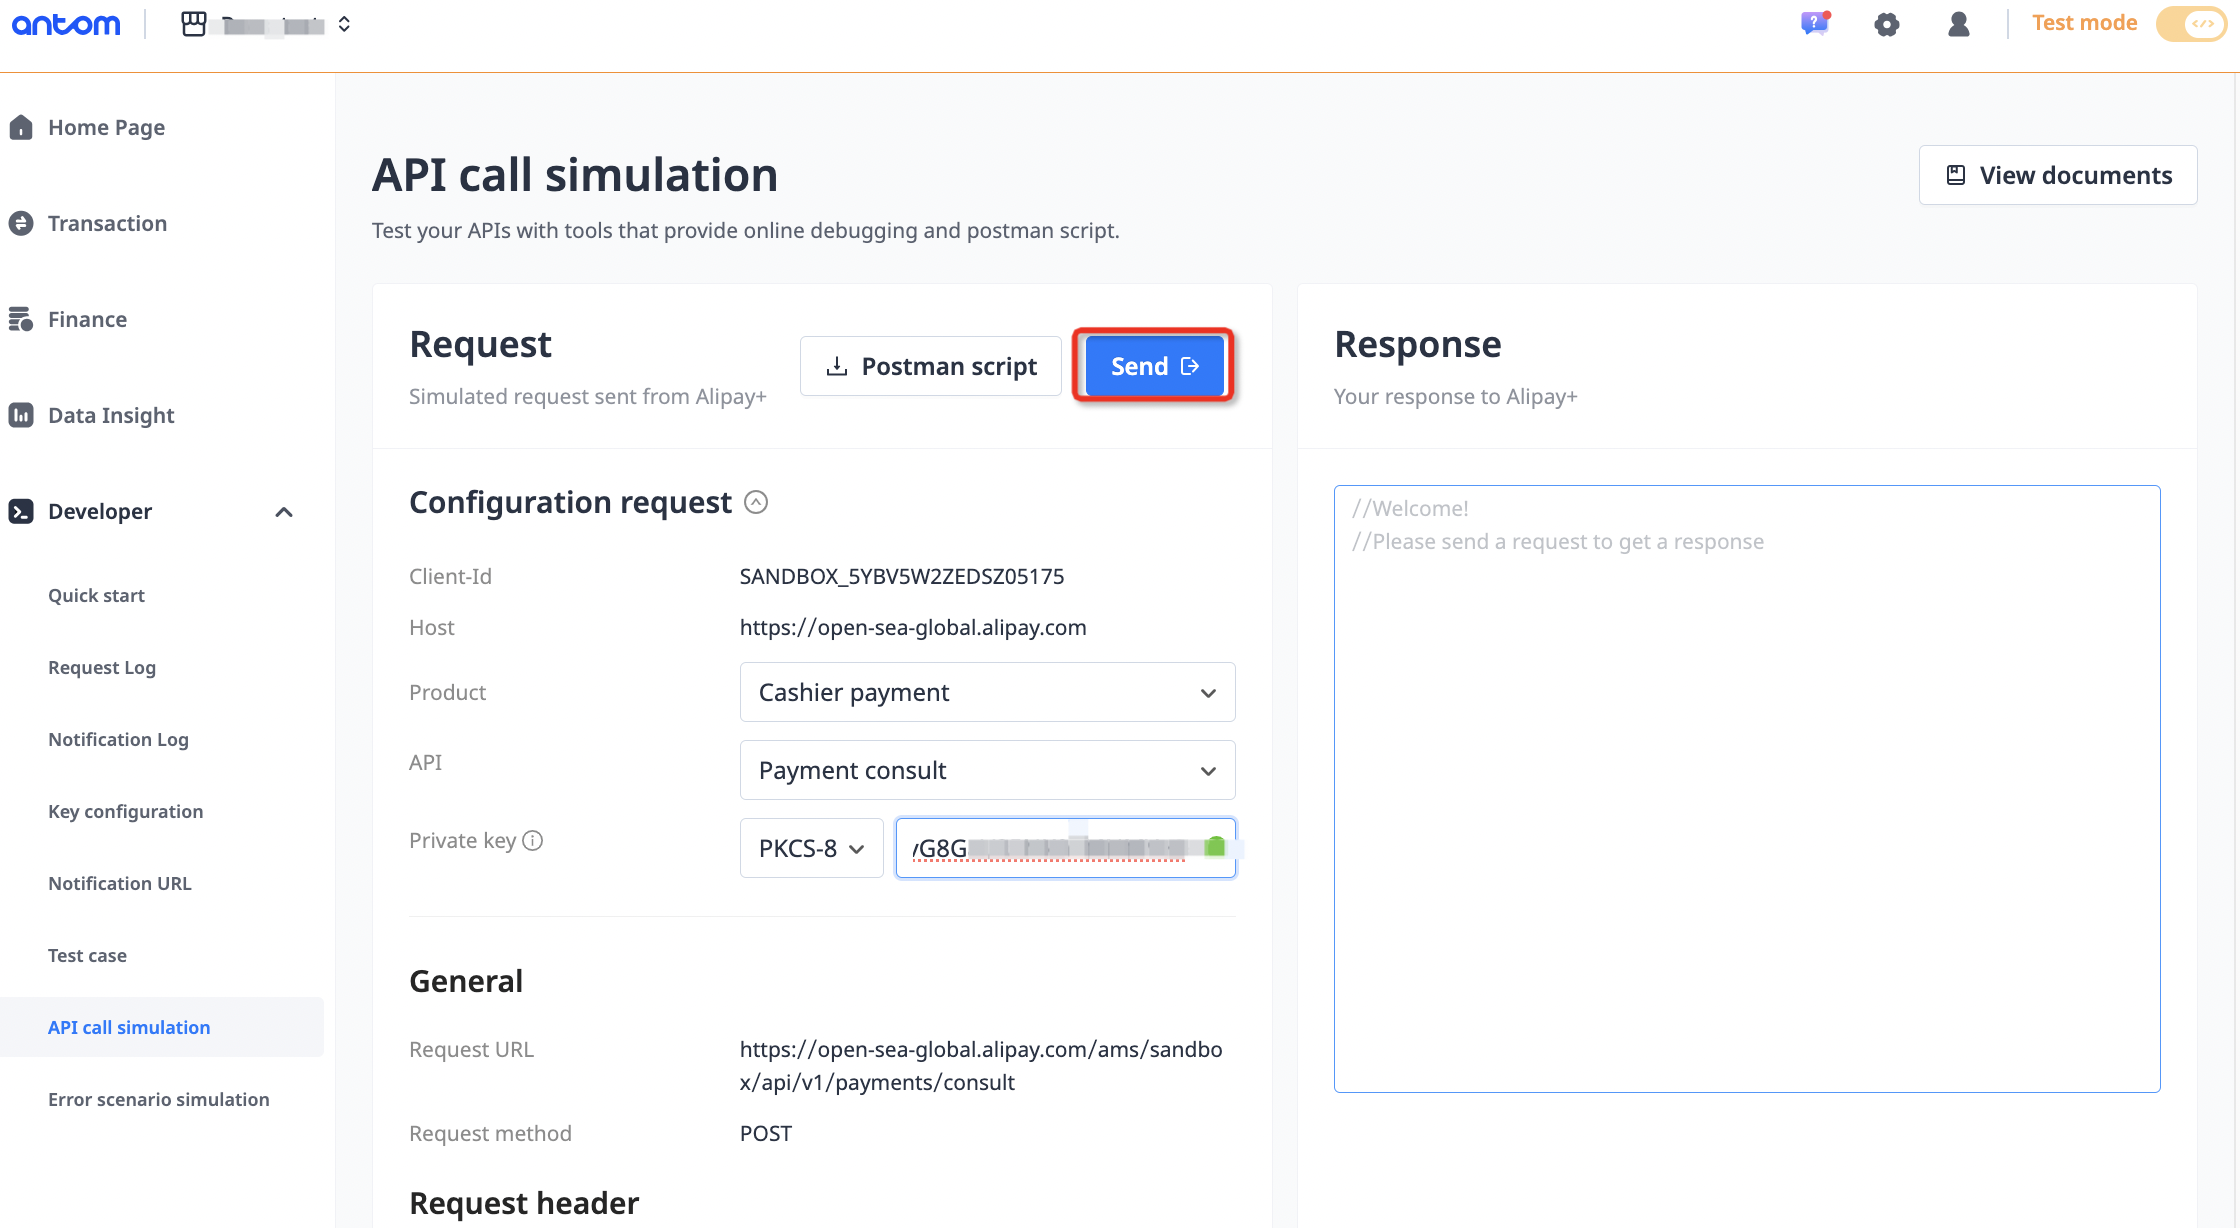The image size is (2240, 1228).
Task: Open settings gear icon
Action: (1886, 24)
